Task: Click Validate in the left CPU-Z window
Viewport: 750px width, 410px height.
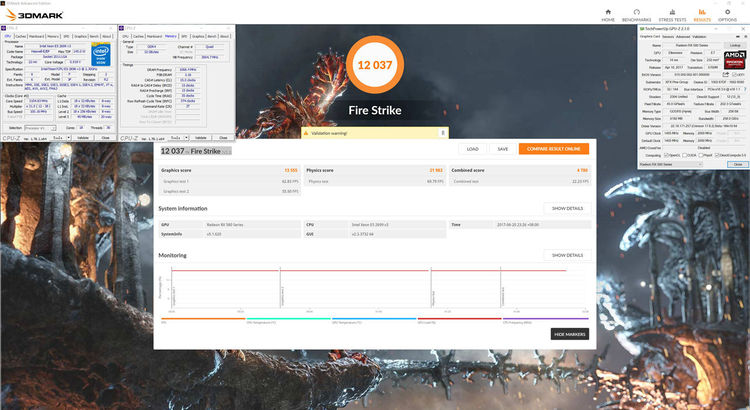Action: pyautogui.click(x=83, y=138)
